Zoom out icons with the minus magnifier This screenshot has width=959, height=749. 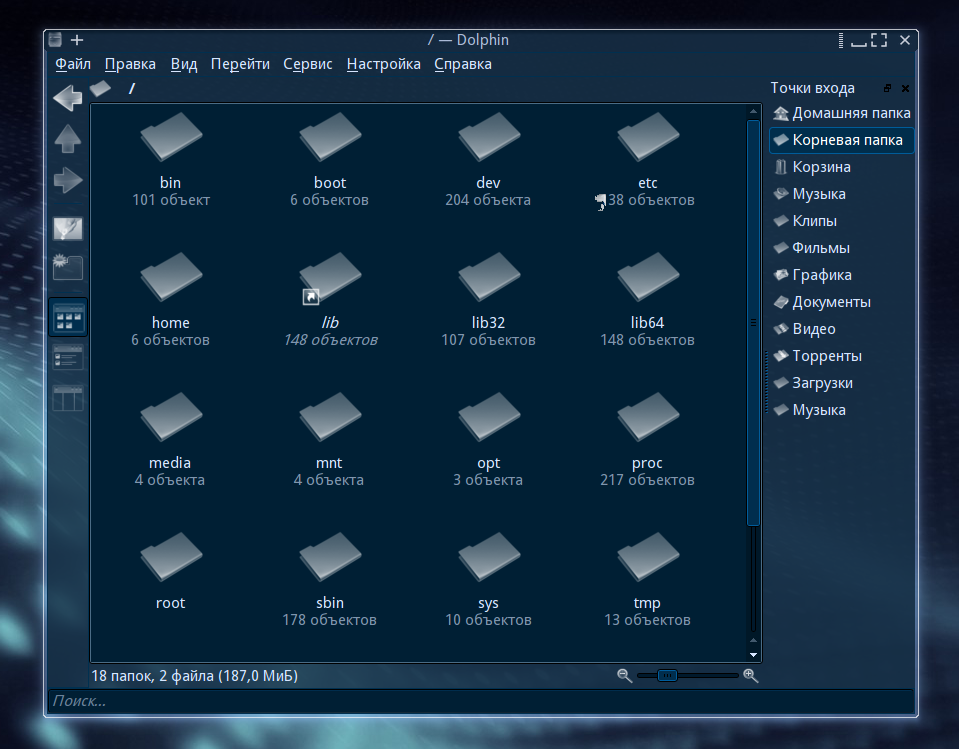pyautogui.click(x=624, y=676)
